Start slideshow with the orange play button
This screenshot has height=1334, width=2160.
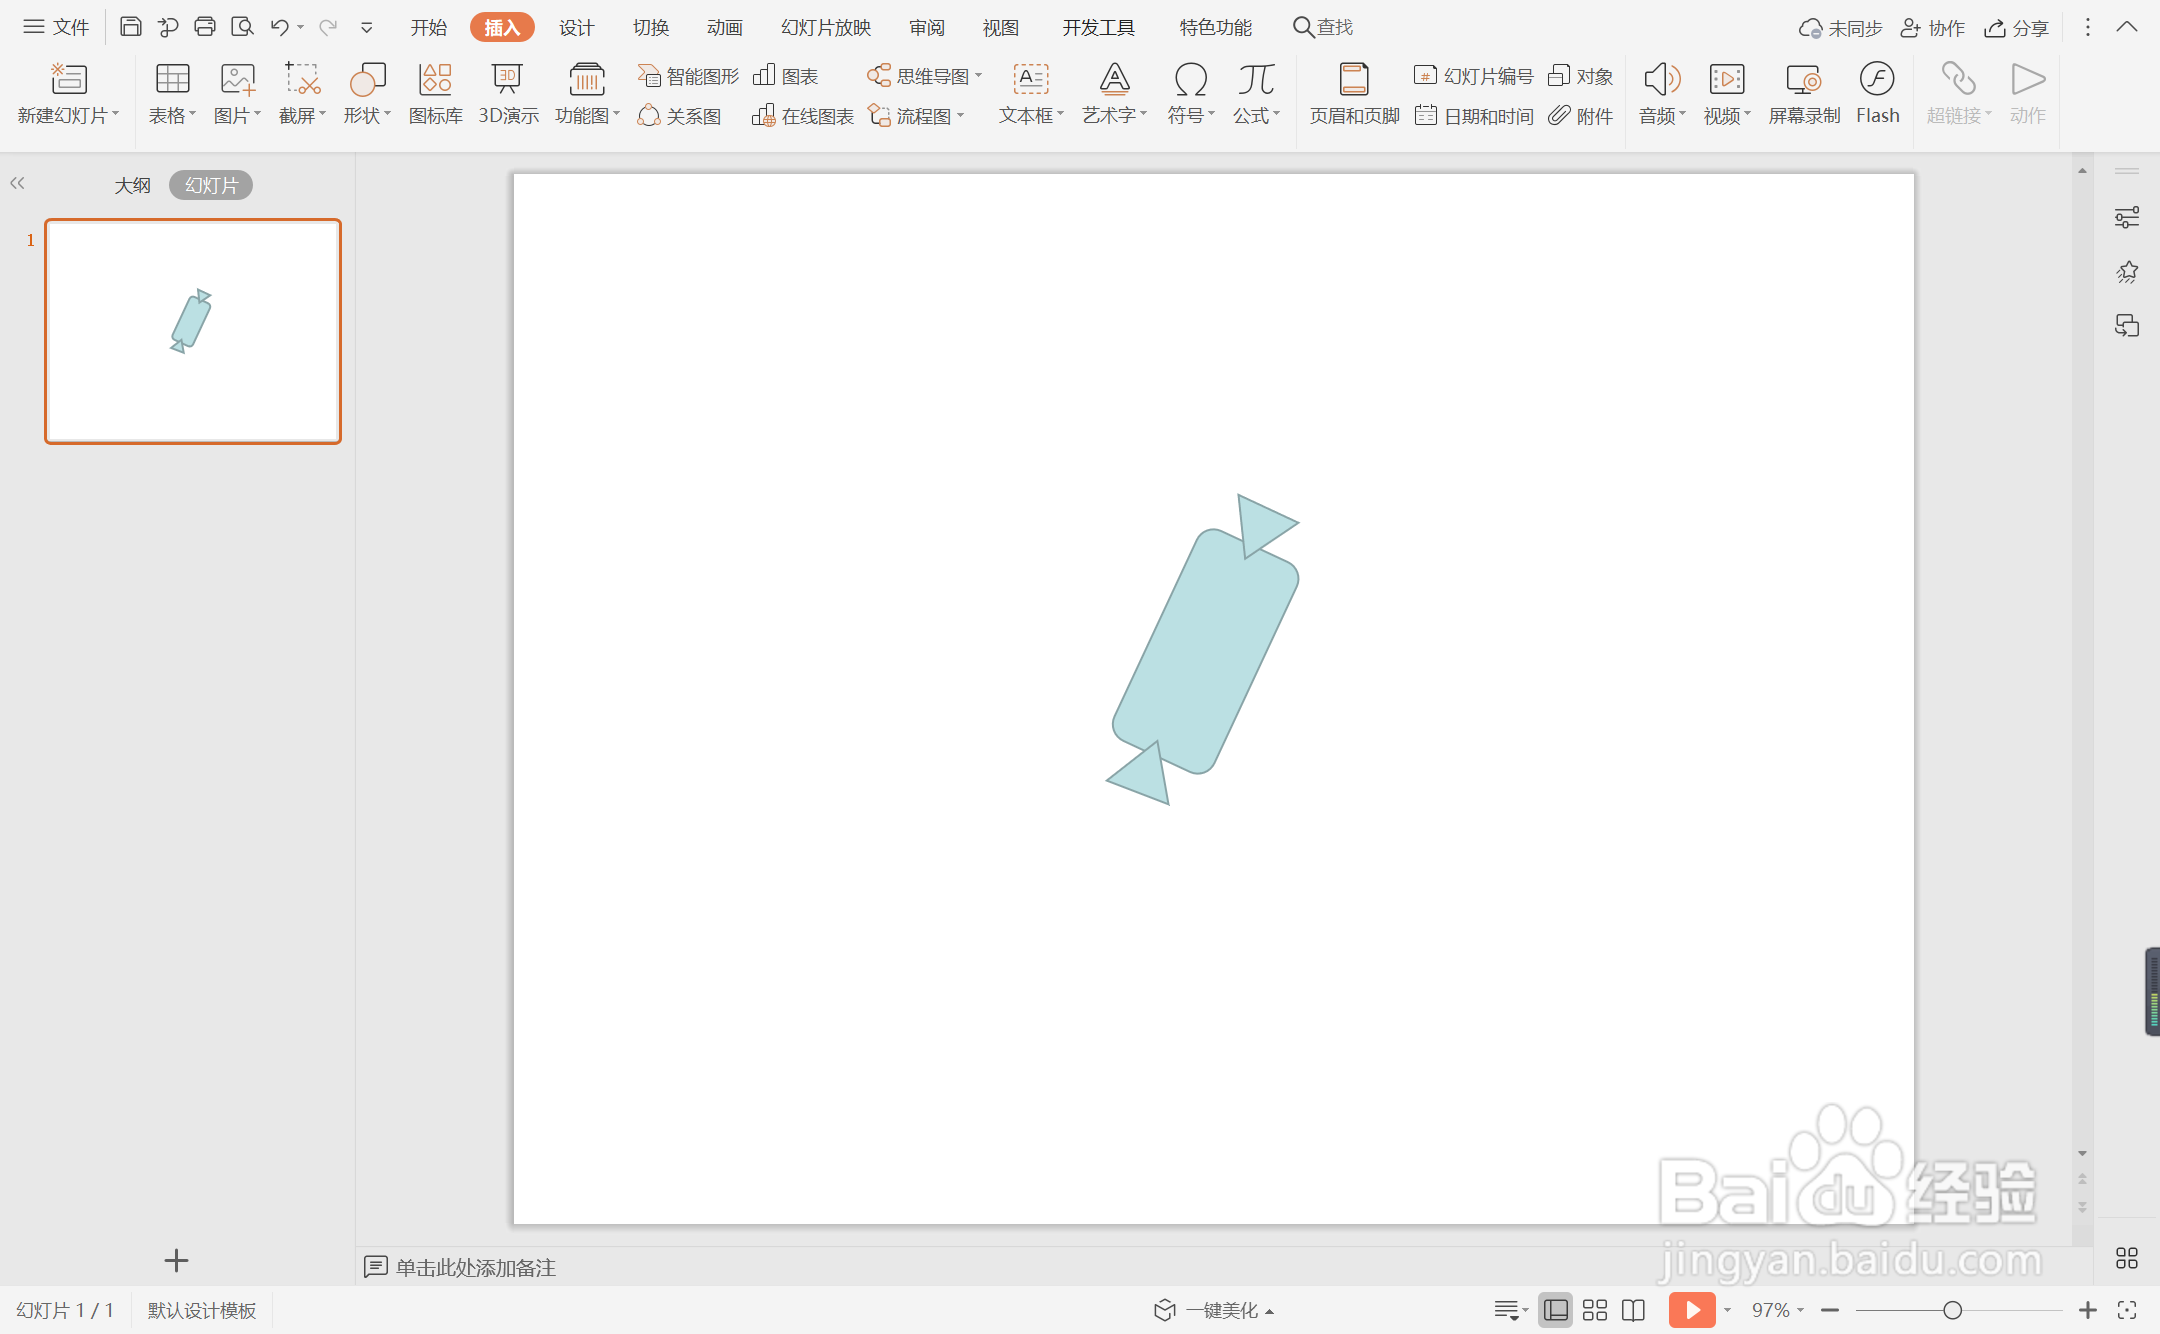click(1692, 1310)
